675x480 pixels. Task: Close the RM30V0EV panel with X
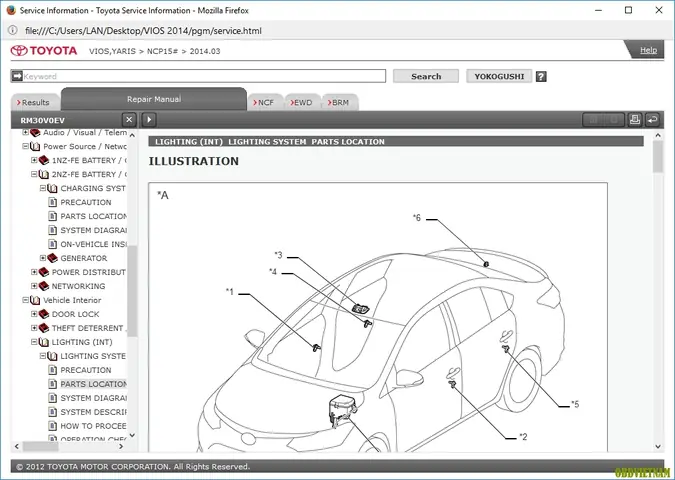pos(129,120)
